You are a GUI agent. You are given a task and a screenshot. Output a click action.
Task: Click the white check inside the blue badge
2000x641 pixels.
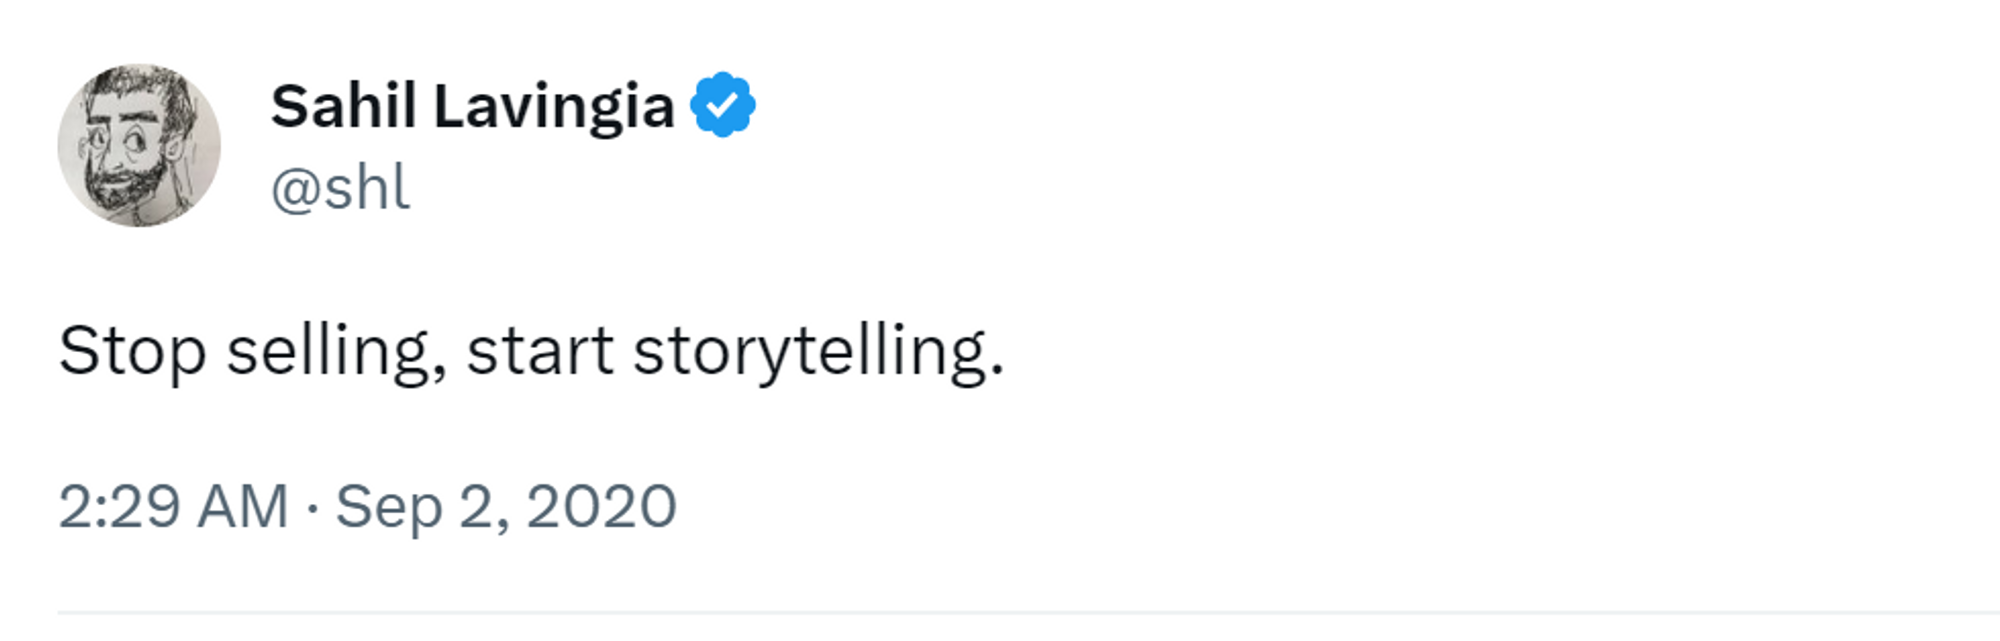tap(723, 105)
